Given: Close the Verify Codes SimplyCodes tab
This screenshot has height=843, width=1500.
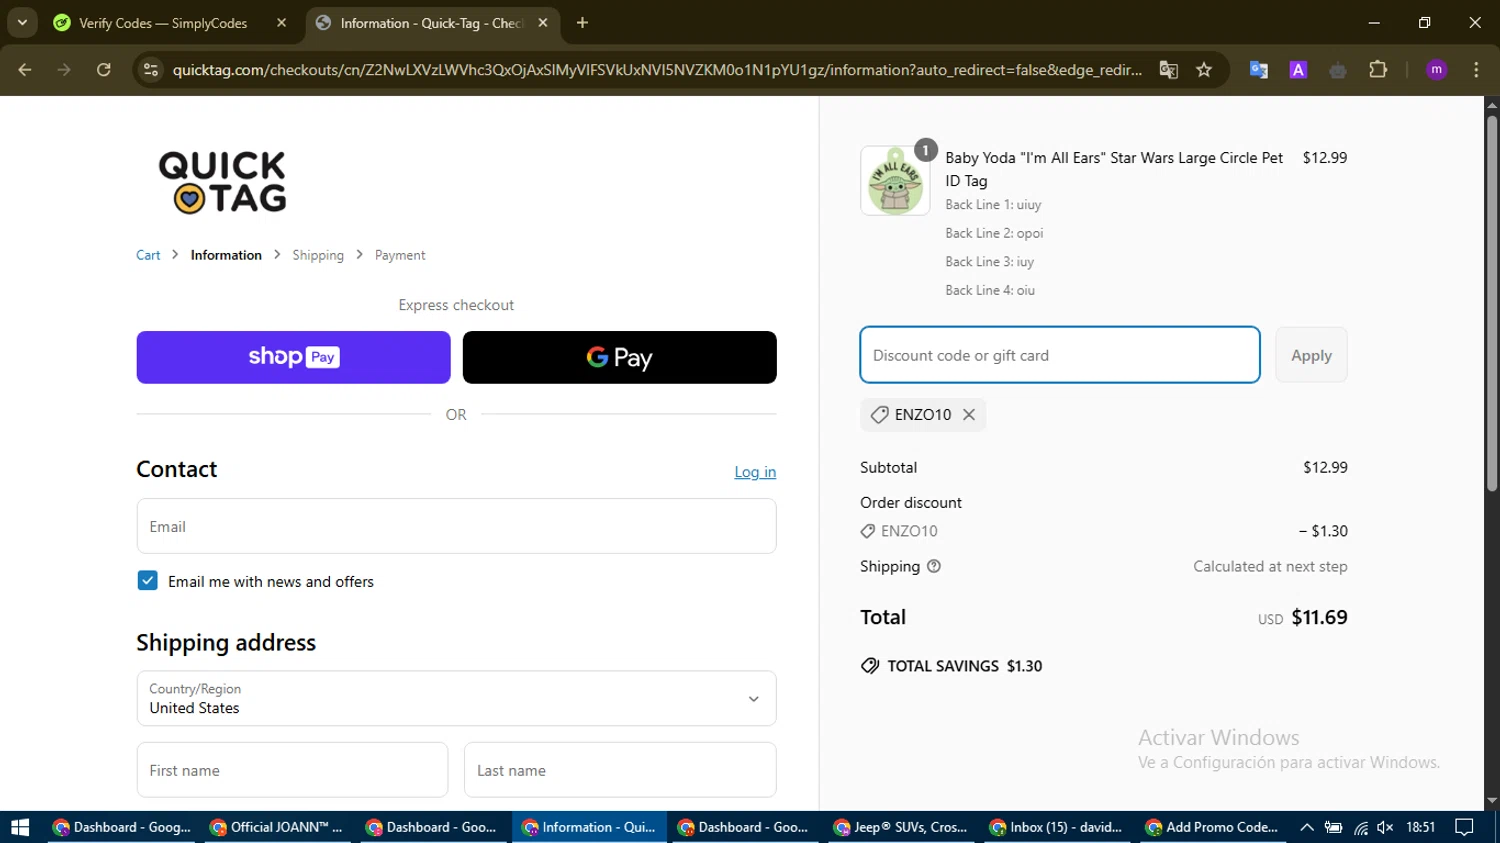Looking at the screenshot, I should [281, 23].
